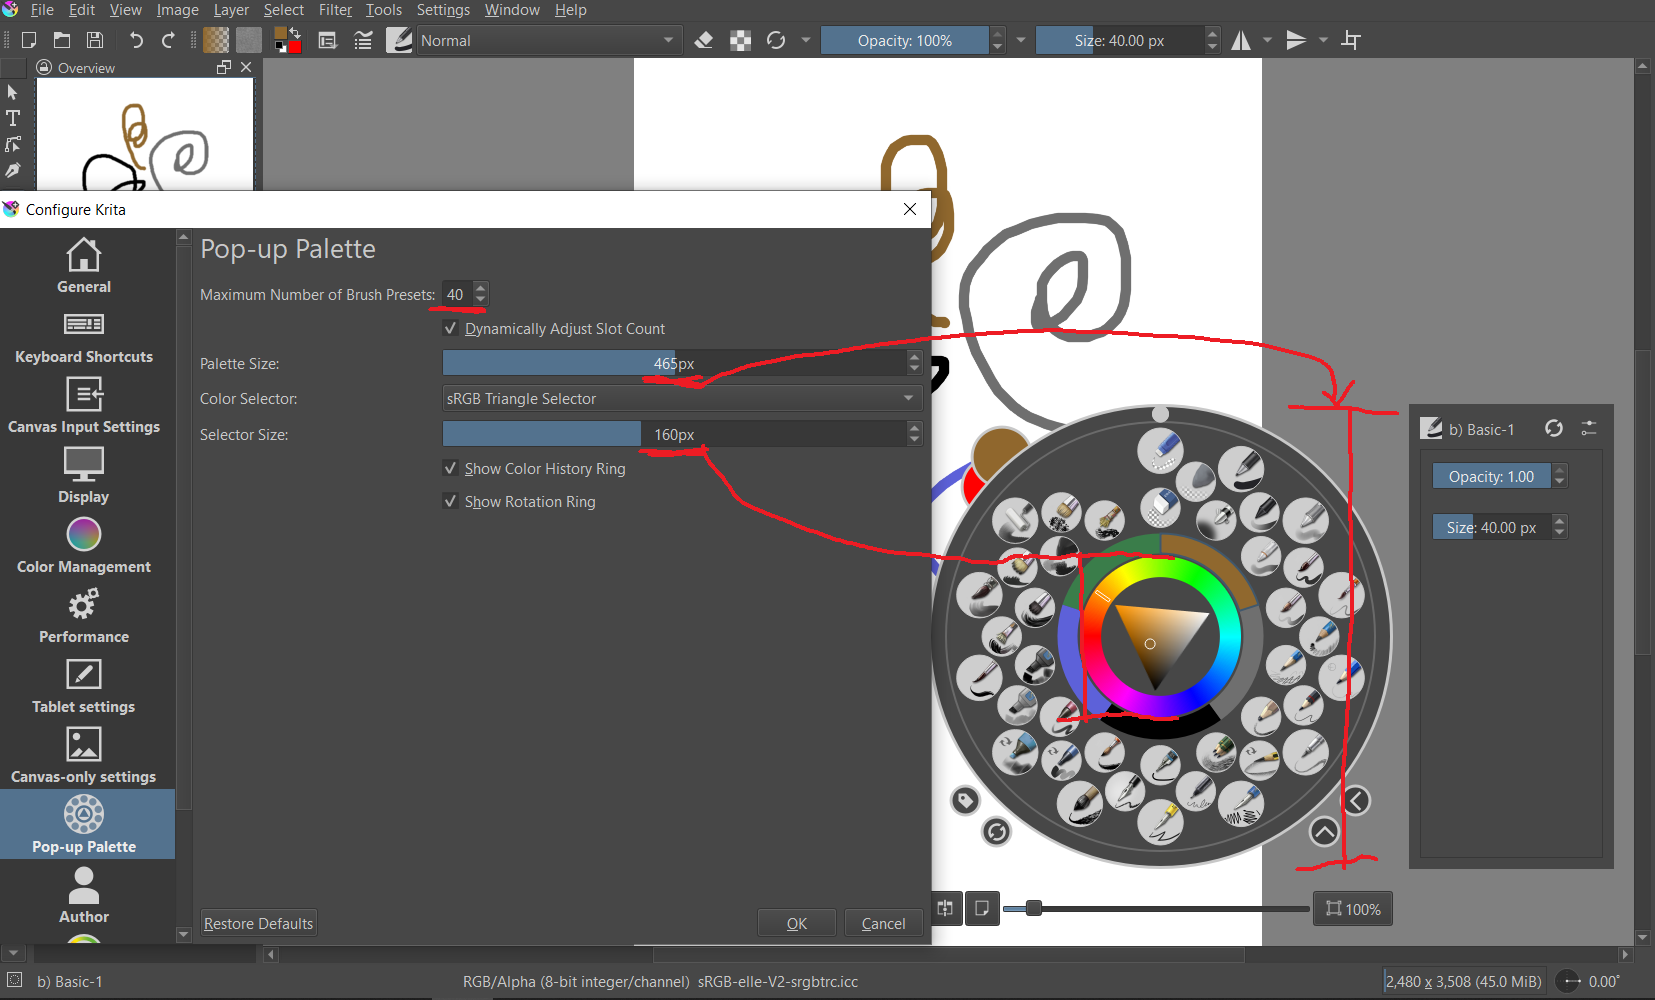Toggle Dynamically Adjust Slot Count checkbox
Screen dimensions: 1655x1000
451,329
